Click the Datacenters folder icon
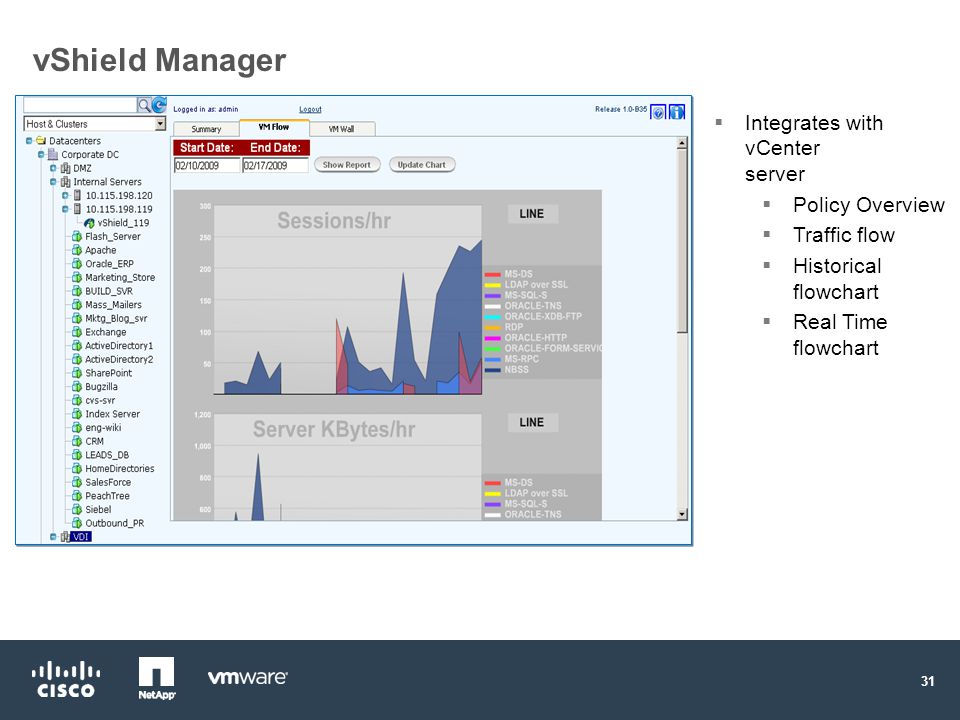 coord(41,141)
